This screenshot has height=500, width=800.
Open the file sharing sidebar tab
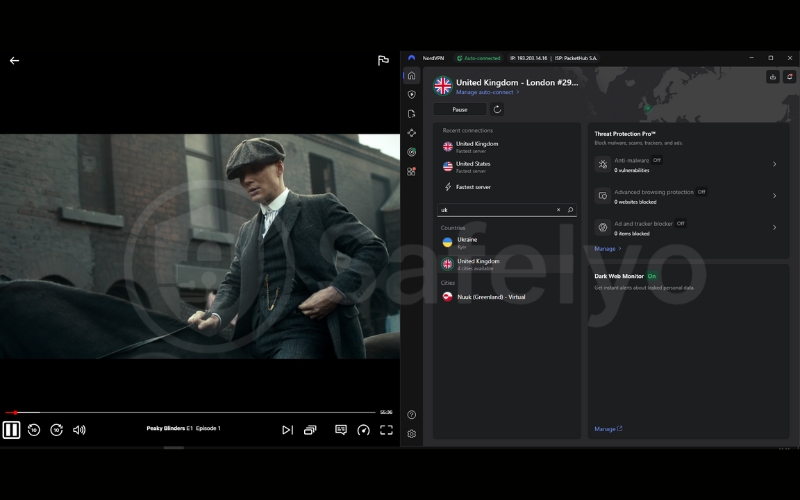pos(412,114)
